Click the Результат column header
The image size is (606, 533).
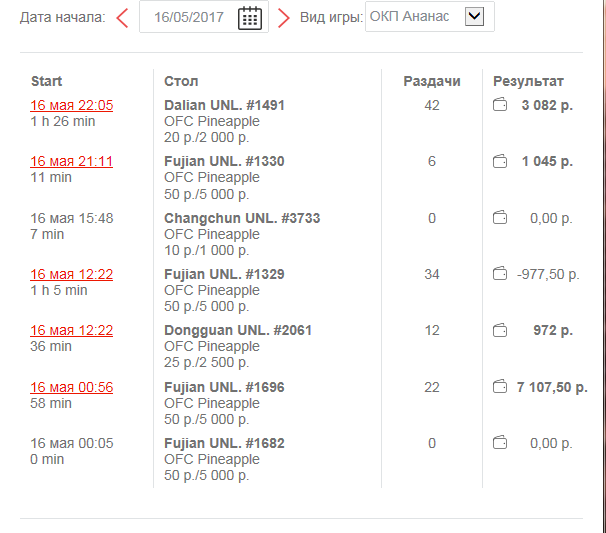pyautogui.click(x=528, y=81)
